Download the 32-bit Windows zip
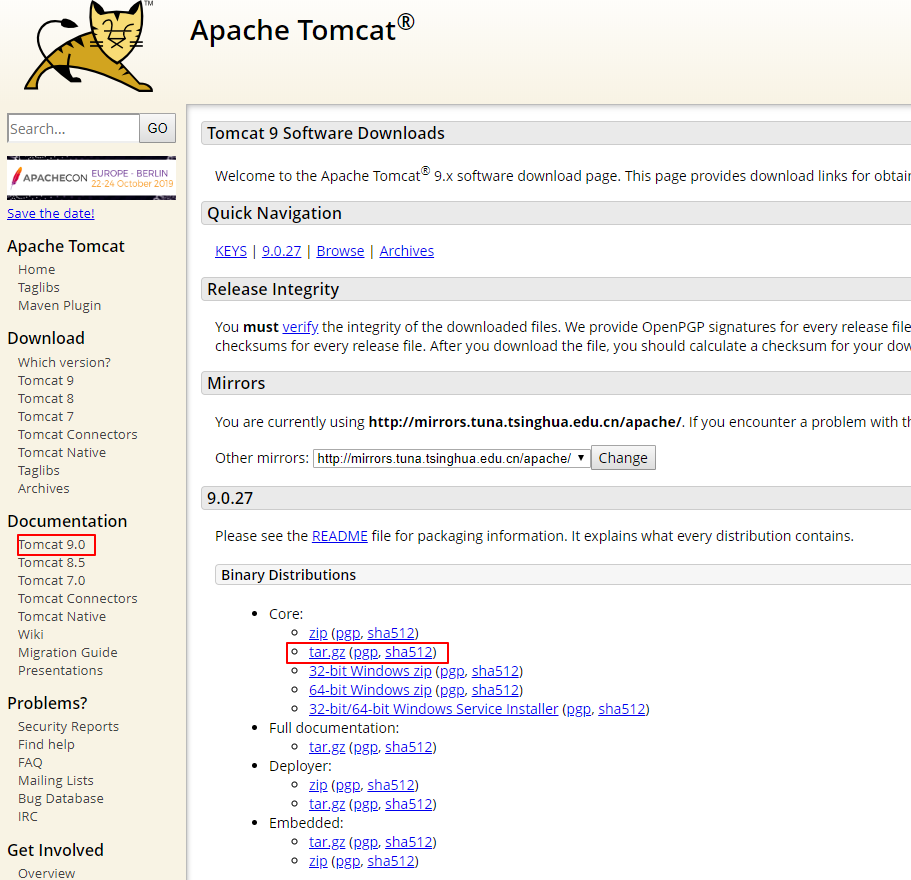This screenshot has height=880, width=911. (x=370, y=671)
